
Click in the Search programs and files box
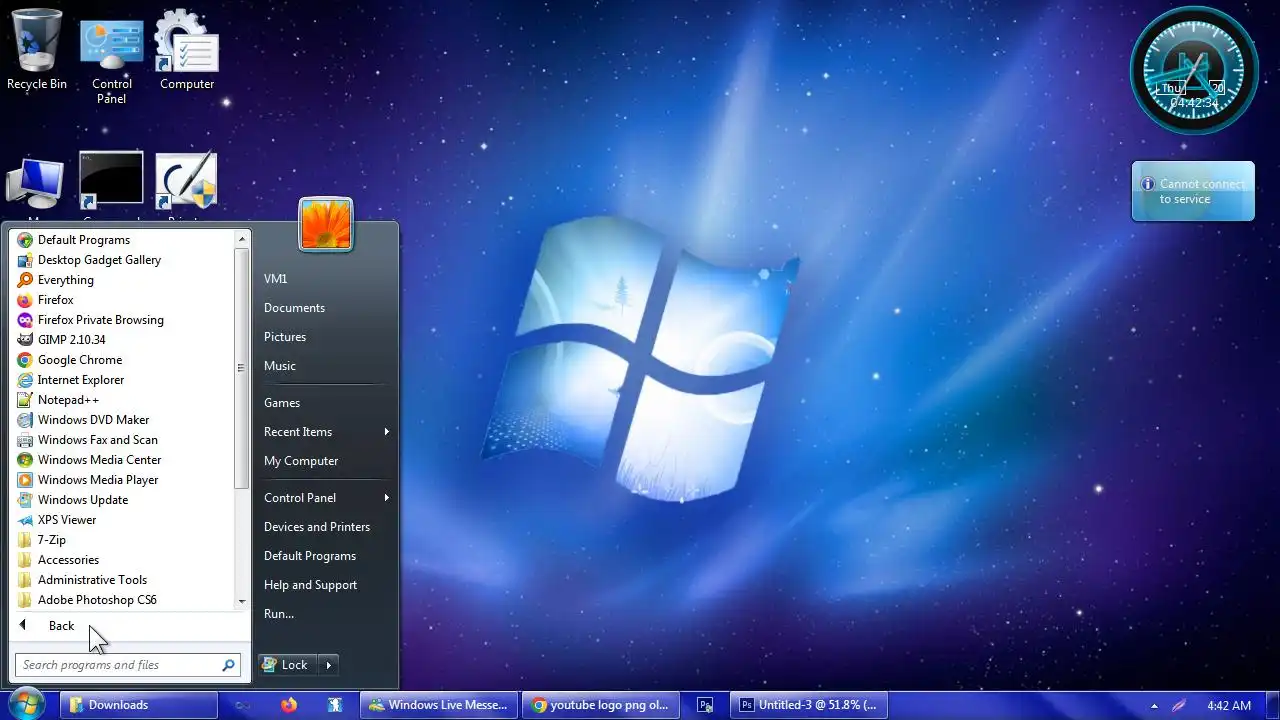[118, 665]
